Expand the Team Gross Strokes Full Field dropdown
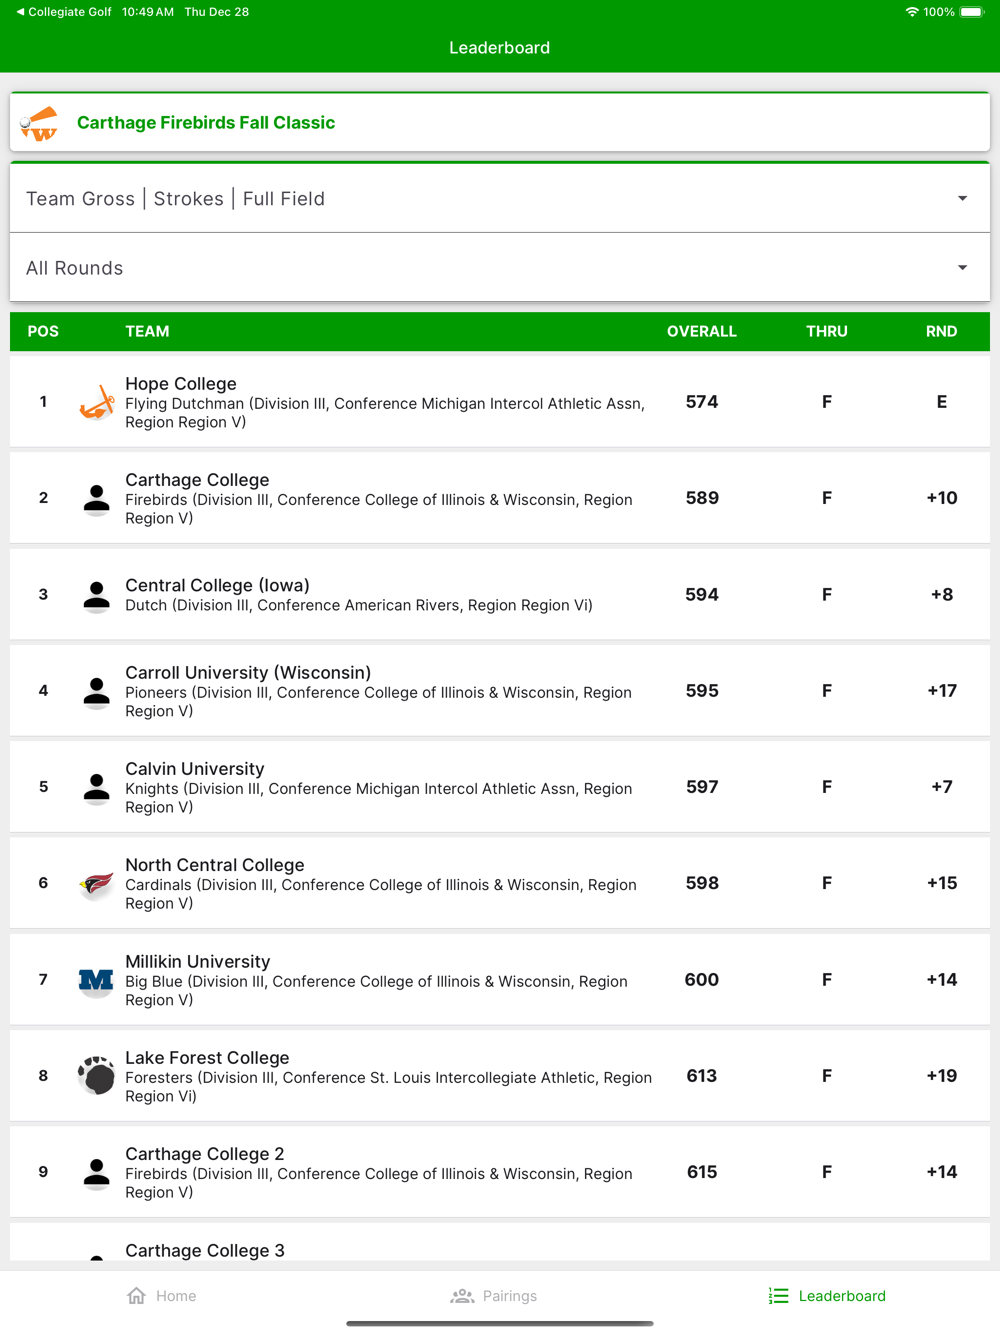Image resolution: width=1000 pixels, height=1334 pixels. [x=962, y=199]
